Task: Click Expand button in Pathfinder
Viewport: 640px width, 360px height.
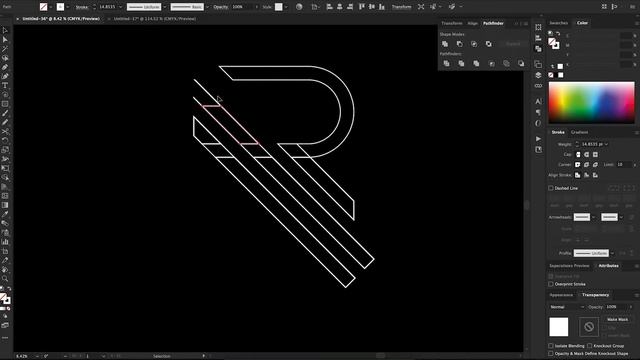Action: tap(513, 44)
